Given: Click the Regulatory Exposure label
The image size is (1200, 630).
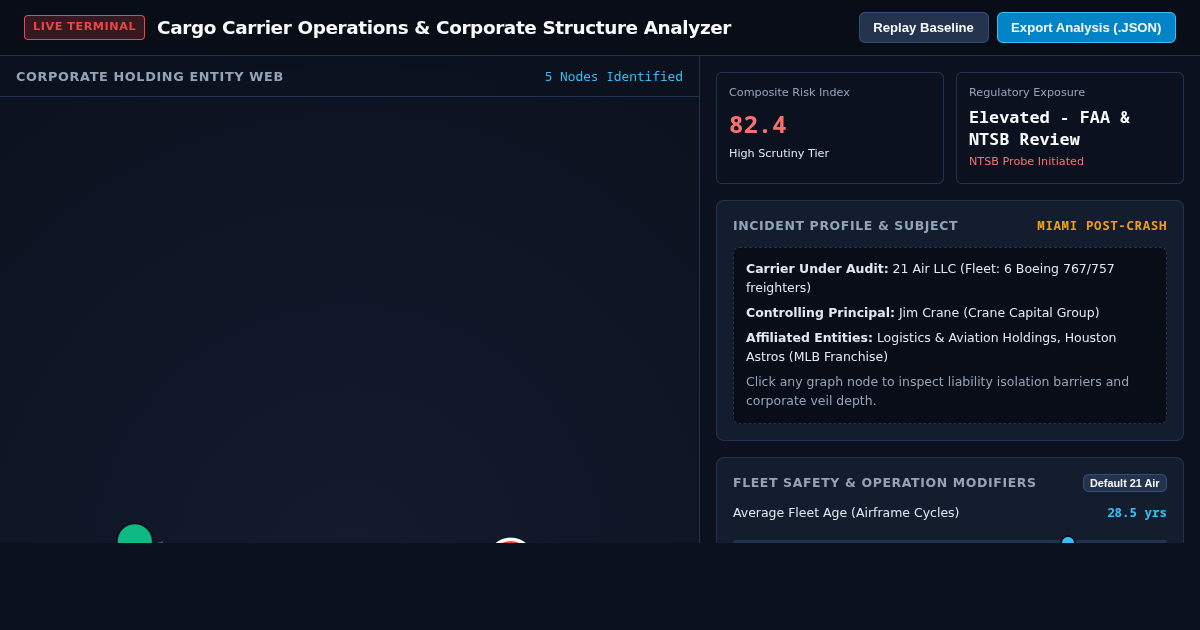Looking at the screenshot, I should [x=1027, y=93].
